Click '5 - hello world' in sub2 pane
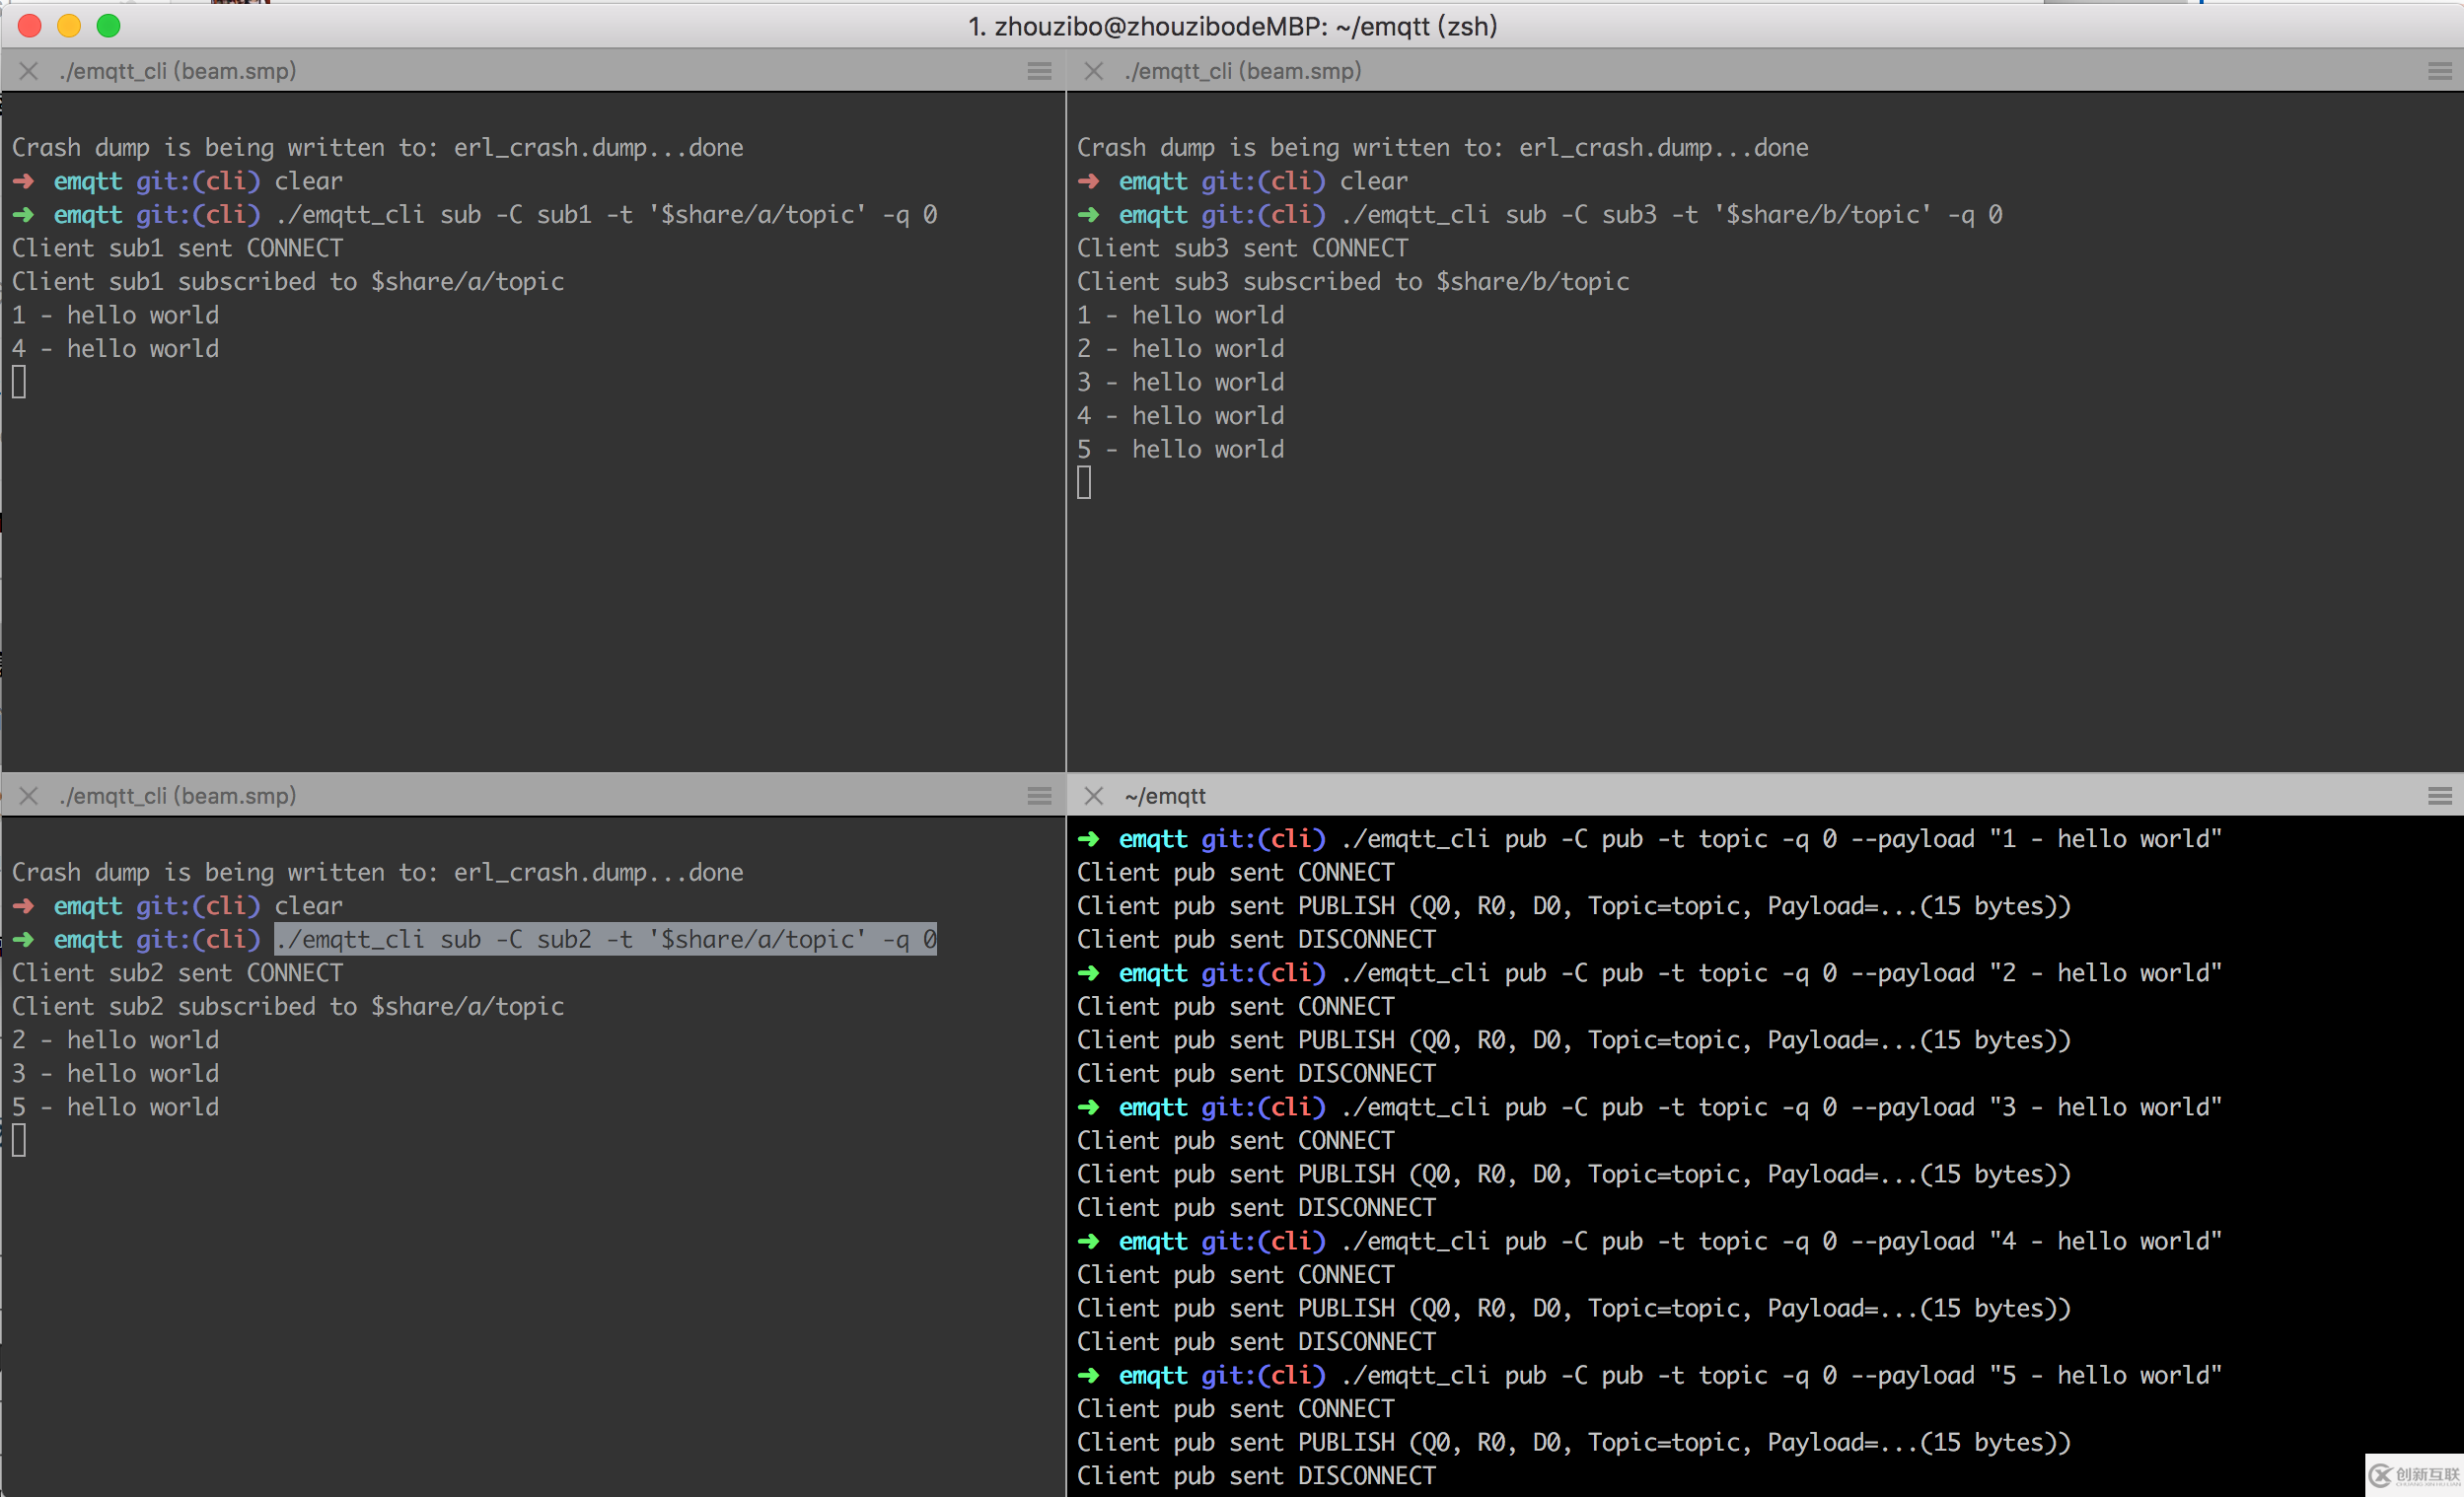2464x1497 pixels. tap(116, 1107)
